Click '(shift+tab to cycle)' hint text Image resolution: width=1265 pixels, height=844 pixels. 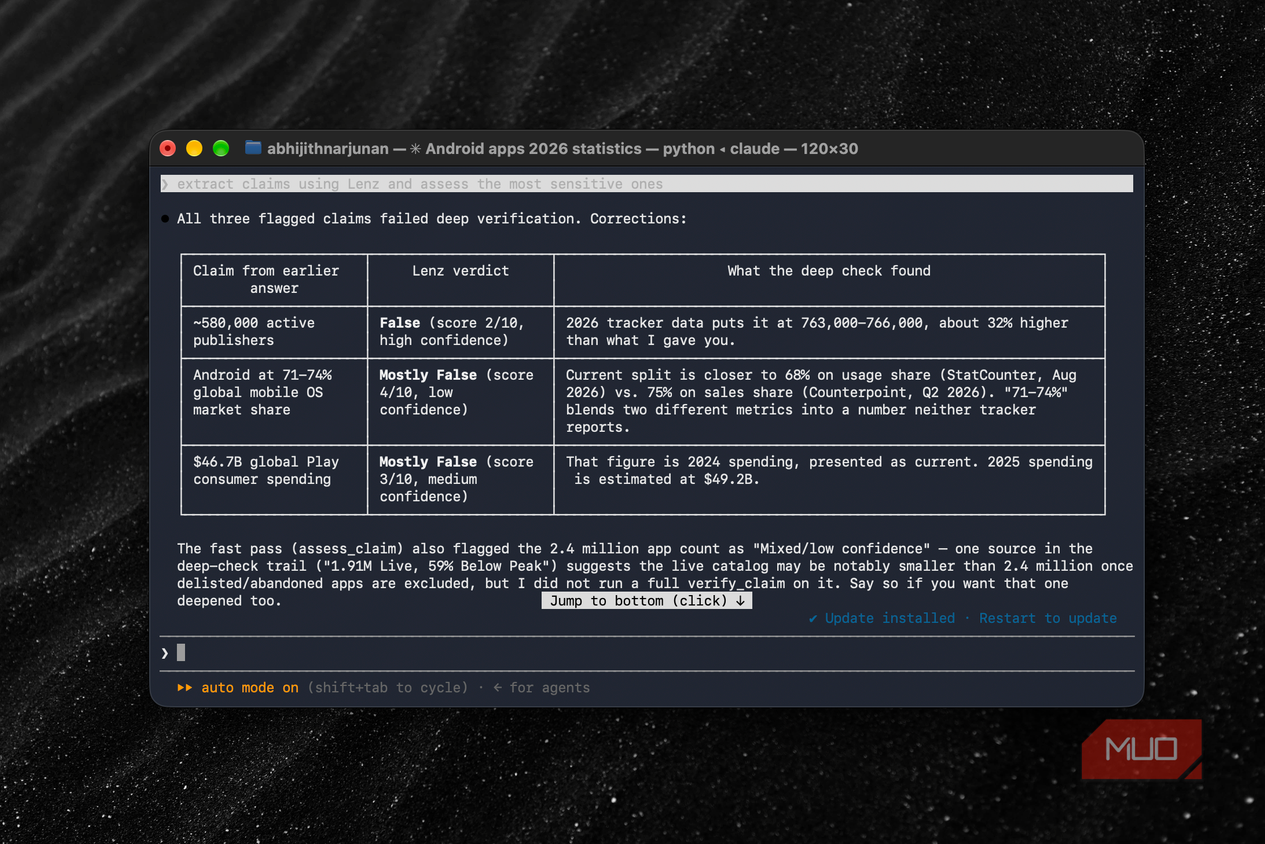pos(387,688)
